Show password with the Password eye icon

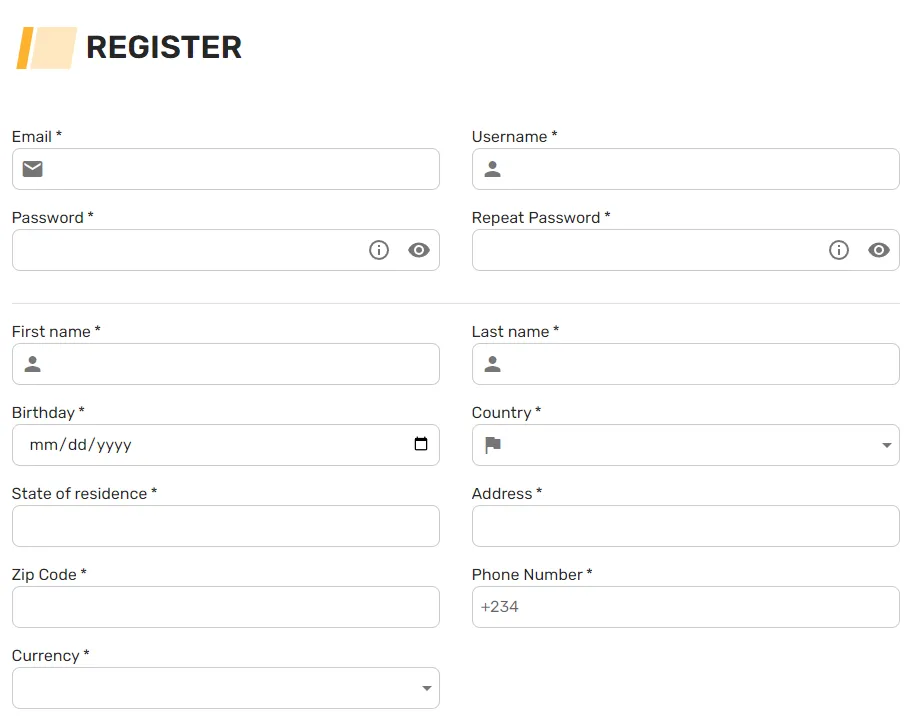click(x=419, y=250)
